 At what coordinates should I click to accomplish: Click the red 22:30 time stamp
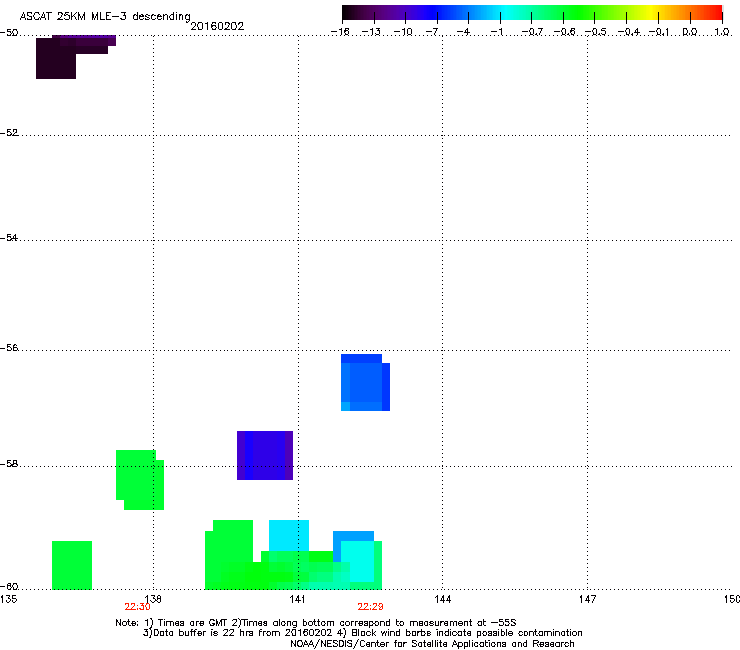point(137,607)
